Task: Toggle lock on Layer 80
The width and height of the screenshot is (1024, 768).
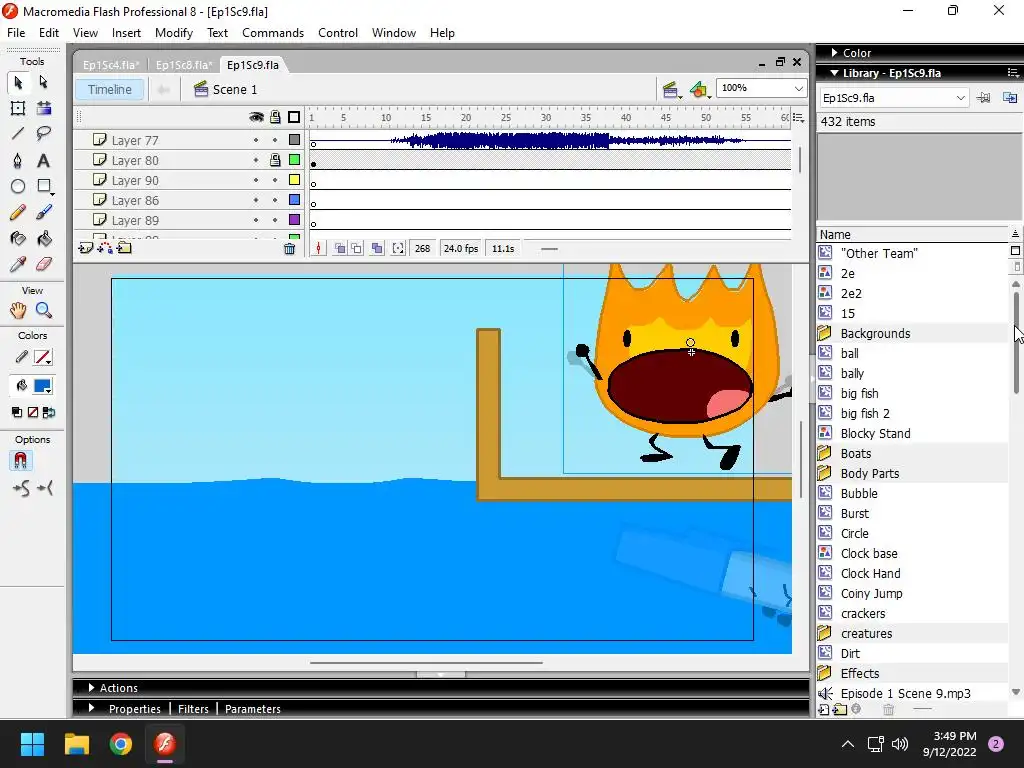Action: pyautogui.click(x=275, y=160)
